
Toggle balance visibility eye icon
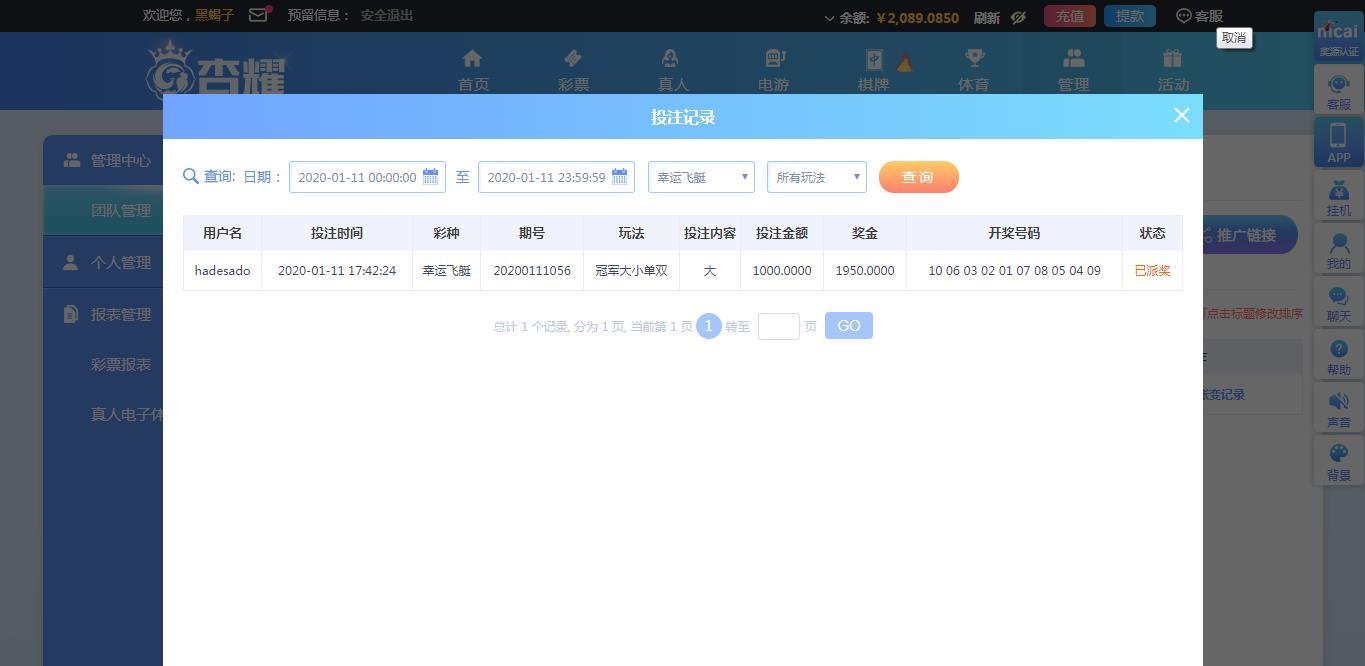pos(1018,17)
